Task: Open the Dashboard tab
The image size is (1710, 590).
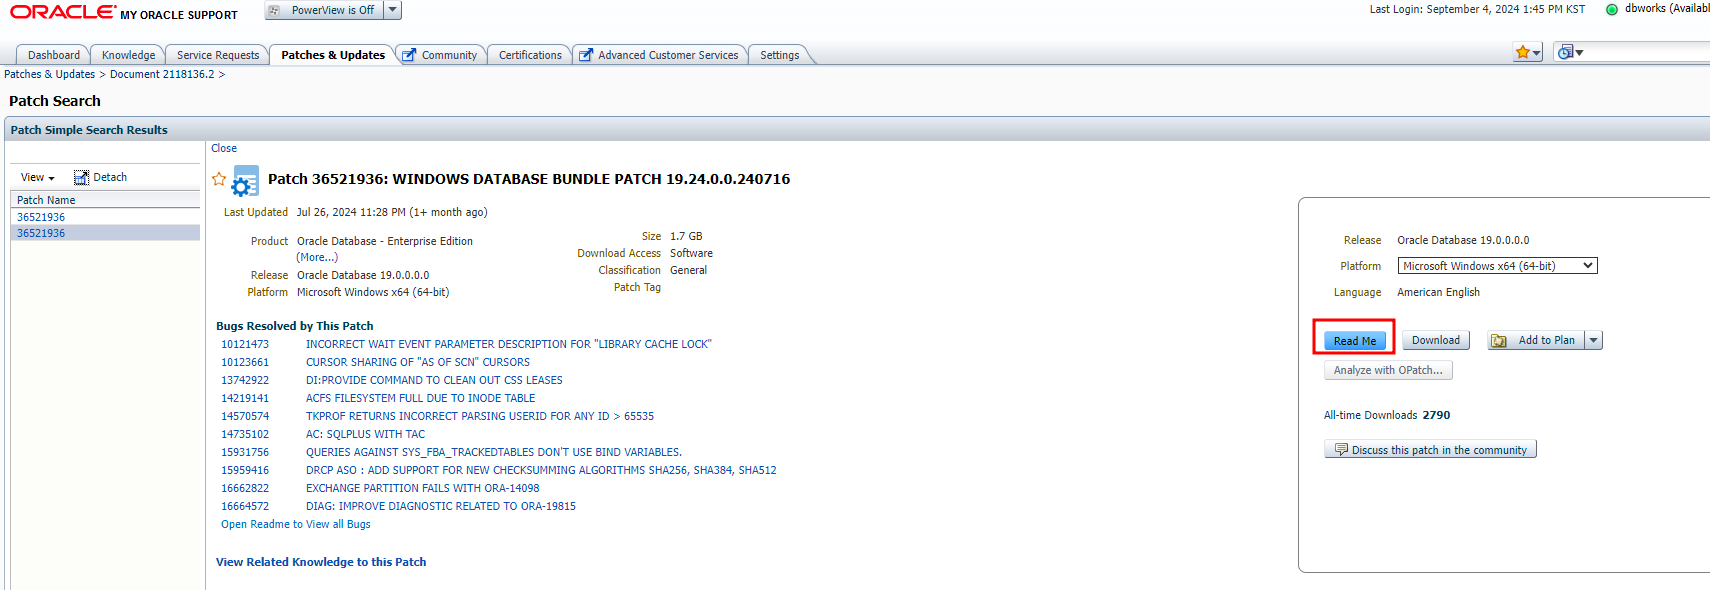Action: pyautogui.click(x=54, y=55)
